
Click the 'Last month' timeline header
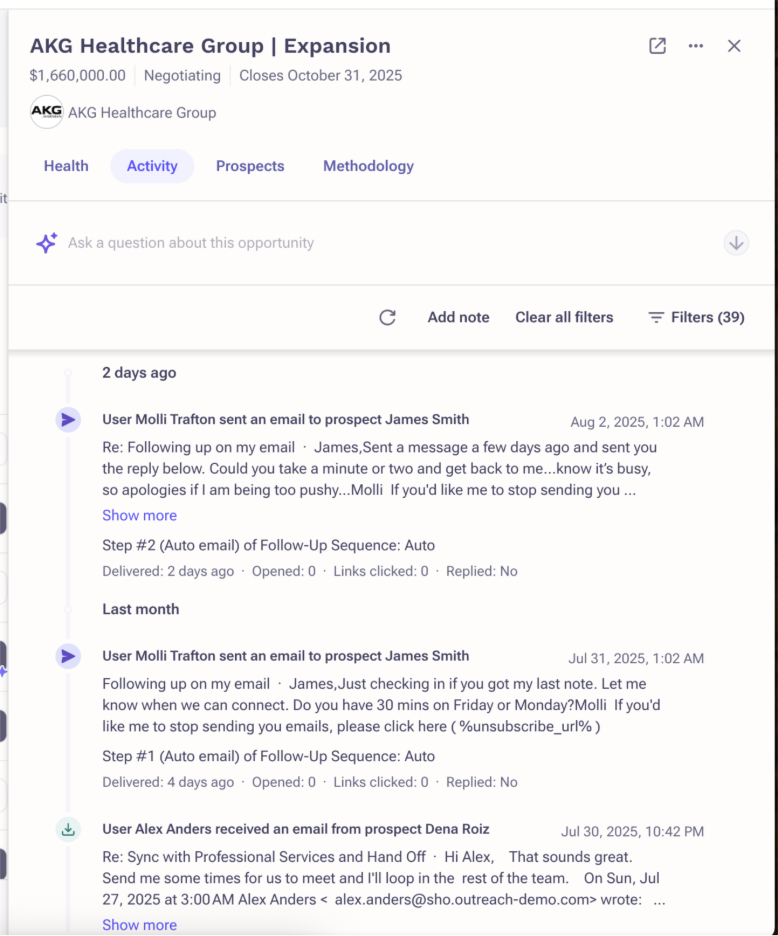141,609
